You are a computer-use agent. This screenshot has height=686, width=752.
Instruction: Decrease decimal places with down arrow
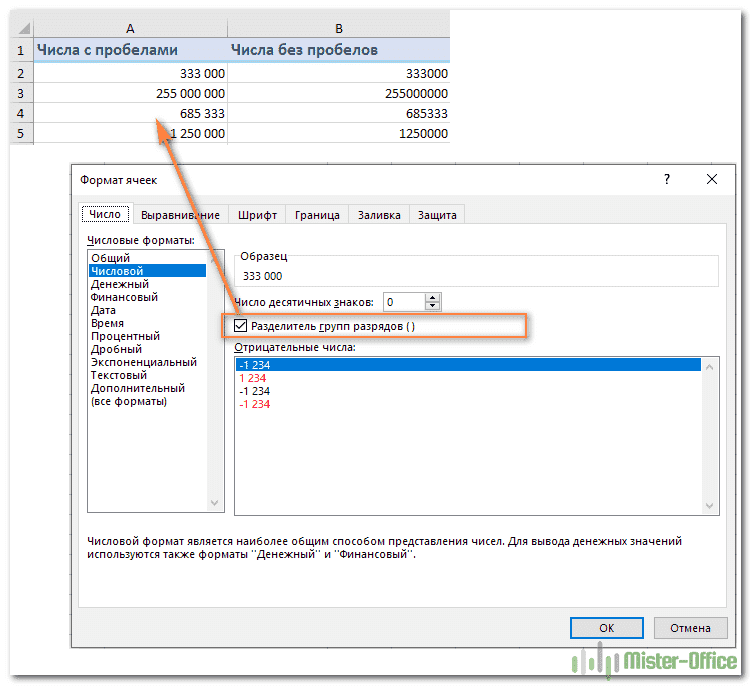[x=433, y=306]
